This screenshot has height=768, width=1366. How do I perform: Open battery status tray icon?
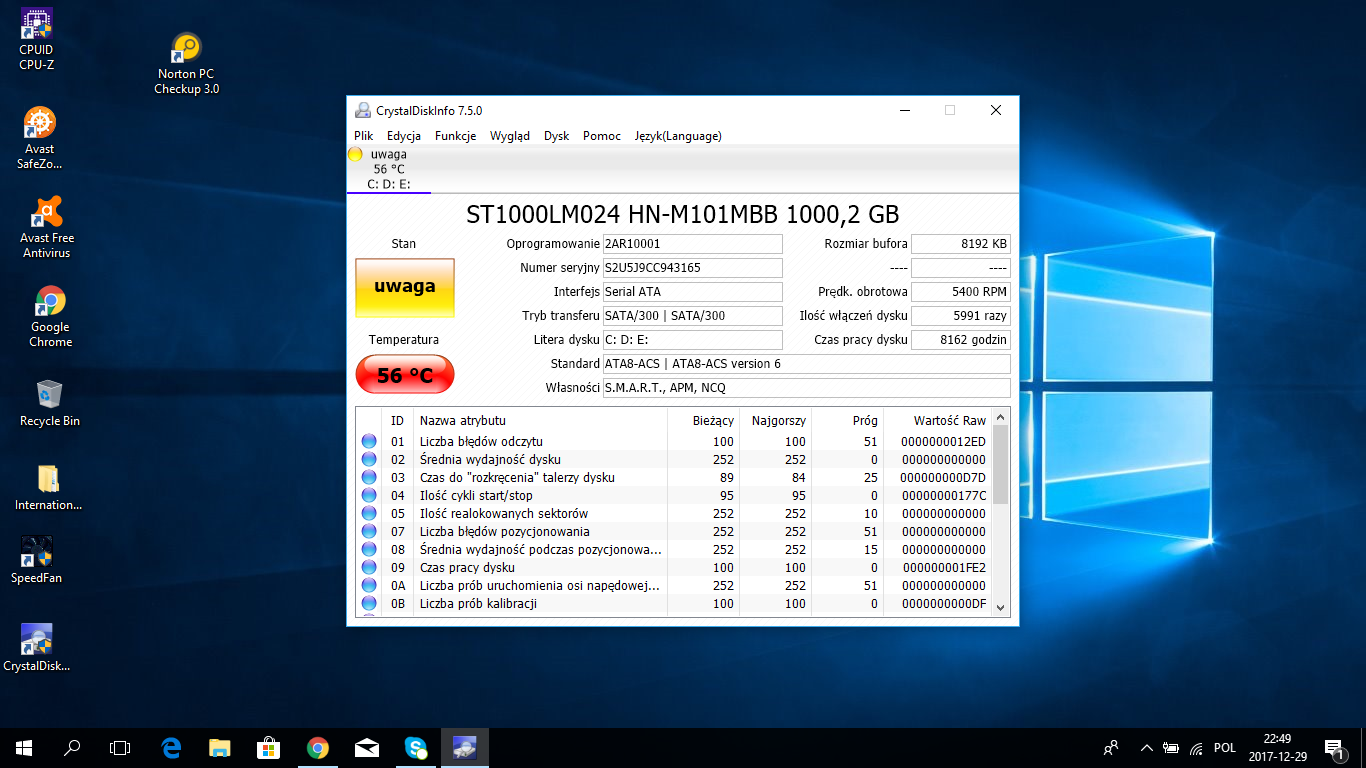click(1171, 747)
